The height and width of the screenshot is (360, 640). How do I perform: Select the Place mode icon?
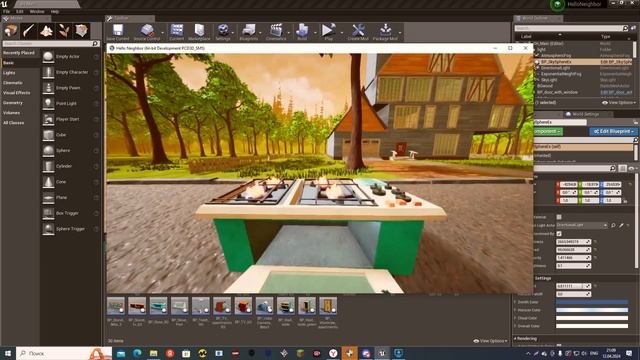pyautogui.click(x=11, y=31)
